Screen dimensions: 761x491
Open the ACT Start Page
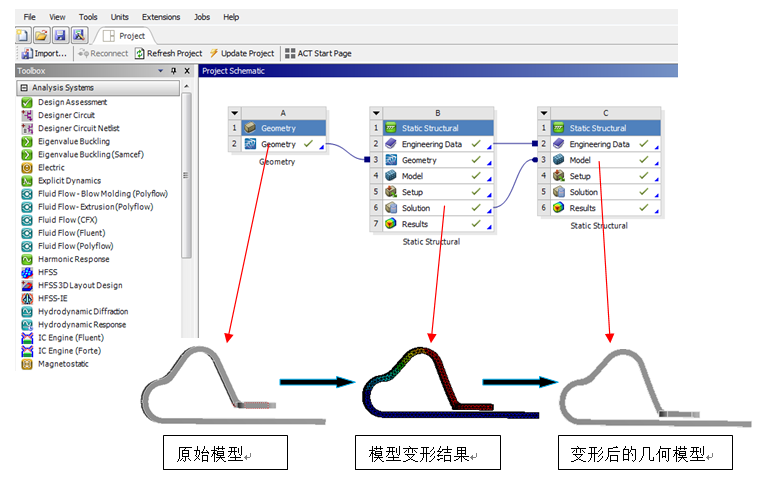coord(318,53)
